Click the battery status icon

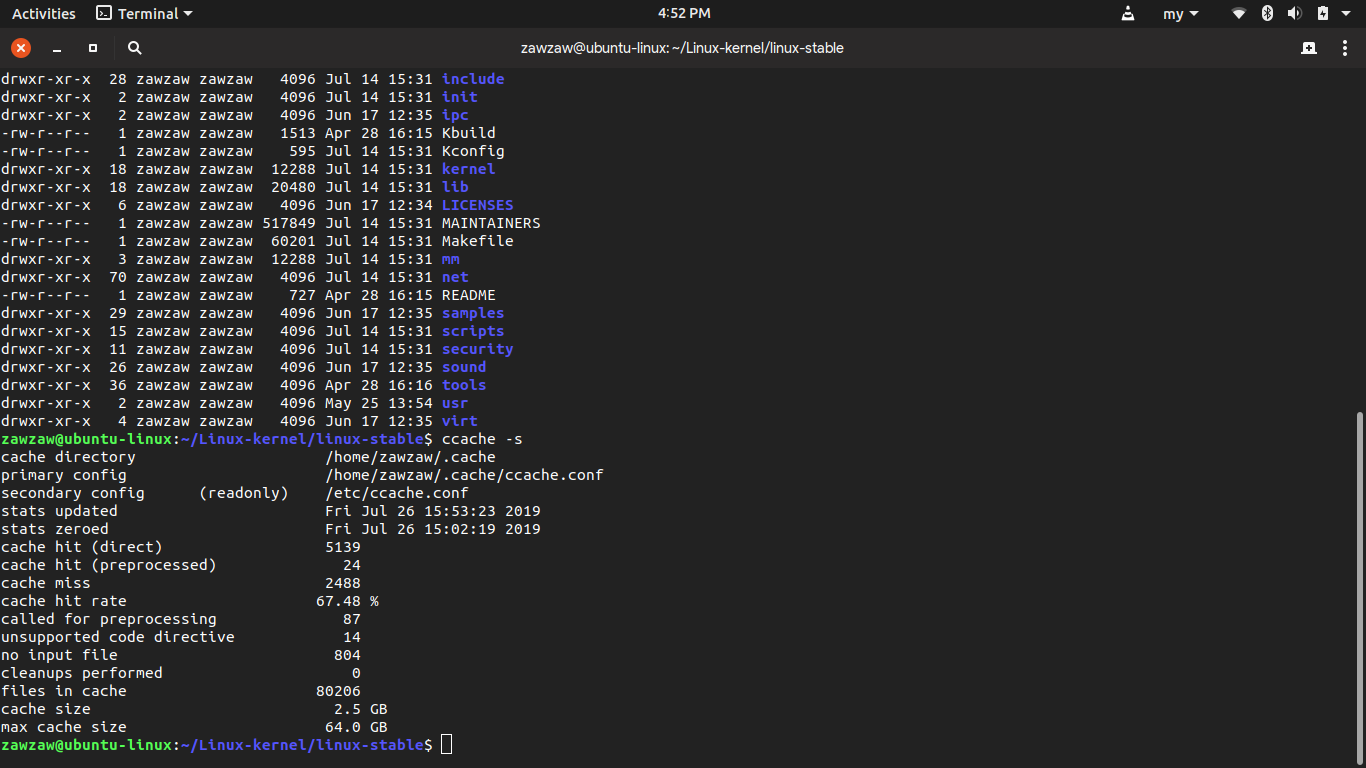pyautogui.click(x=1322, y=14)
